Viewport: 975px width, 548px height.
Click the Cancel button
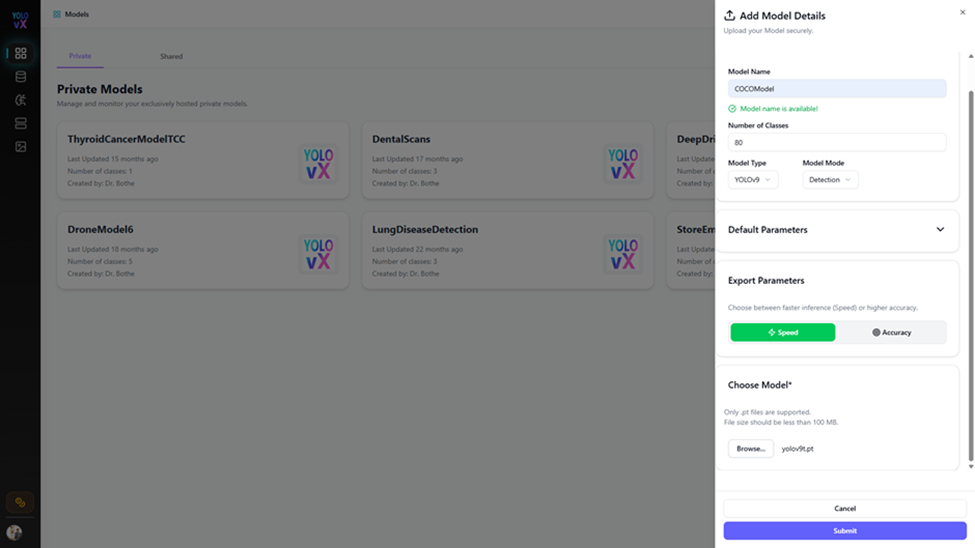tap(844, 508)
